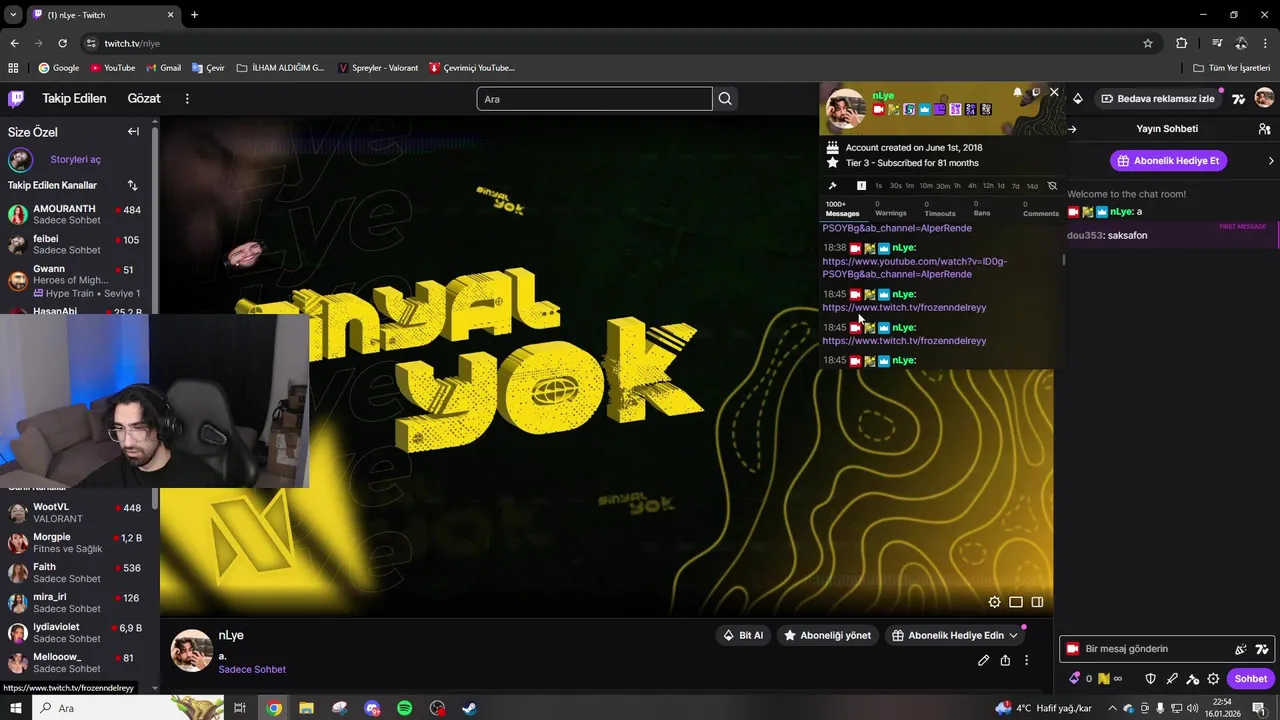Open the Twitch home logo

pyautogui.click(x=16, y=98)
